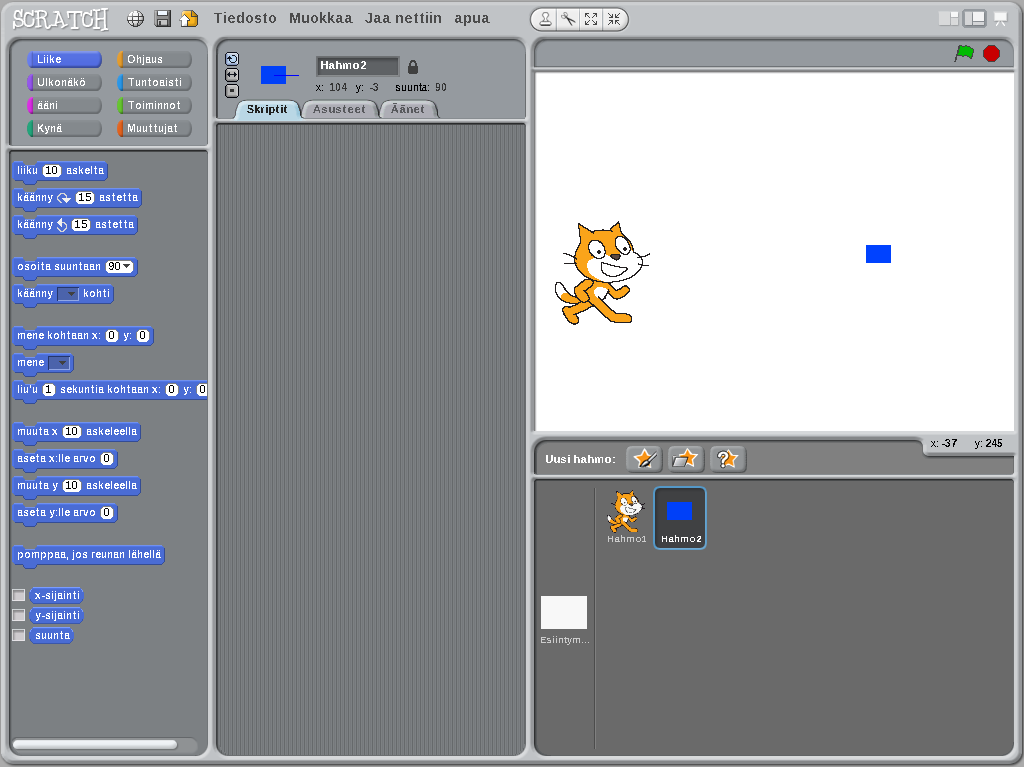This screenshot has height=767, width=1024.
Task: Open the Jaa nettiin menu
Action: pos(403,18)
